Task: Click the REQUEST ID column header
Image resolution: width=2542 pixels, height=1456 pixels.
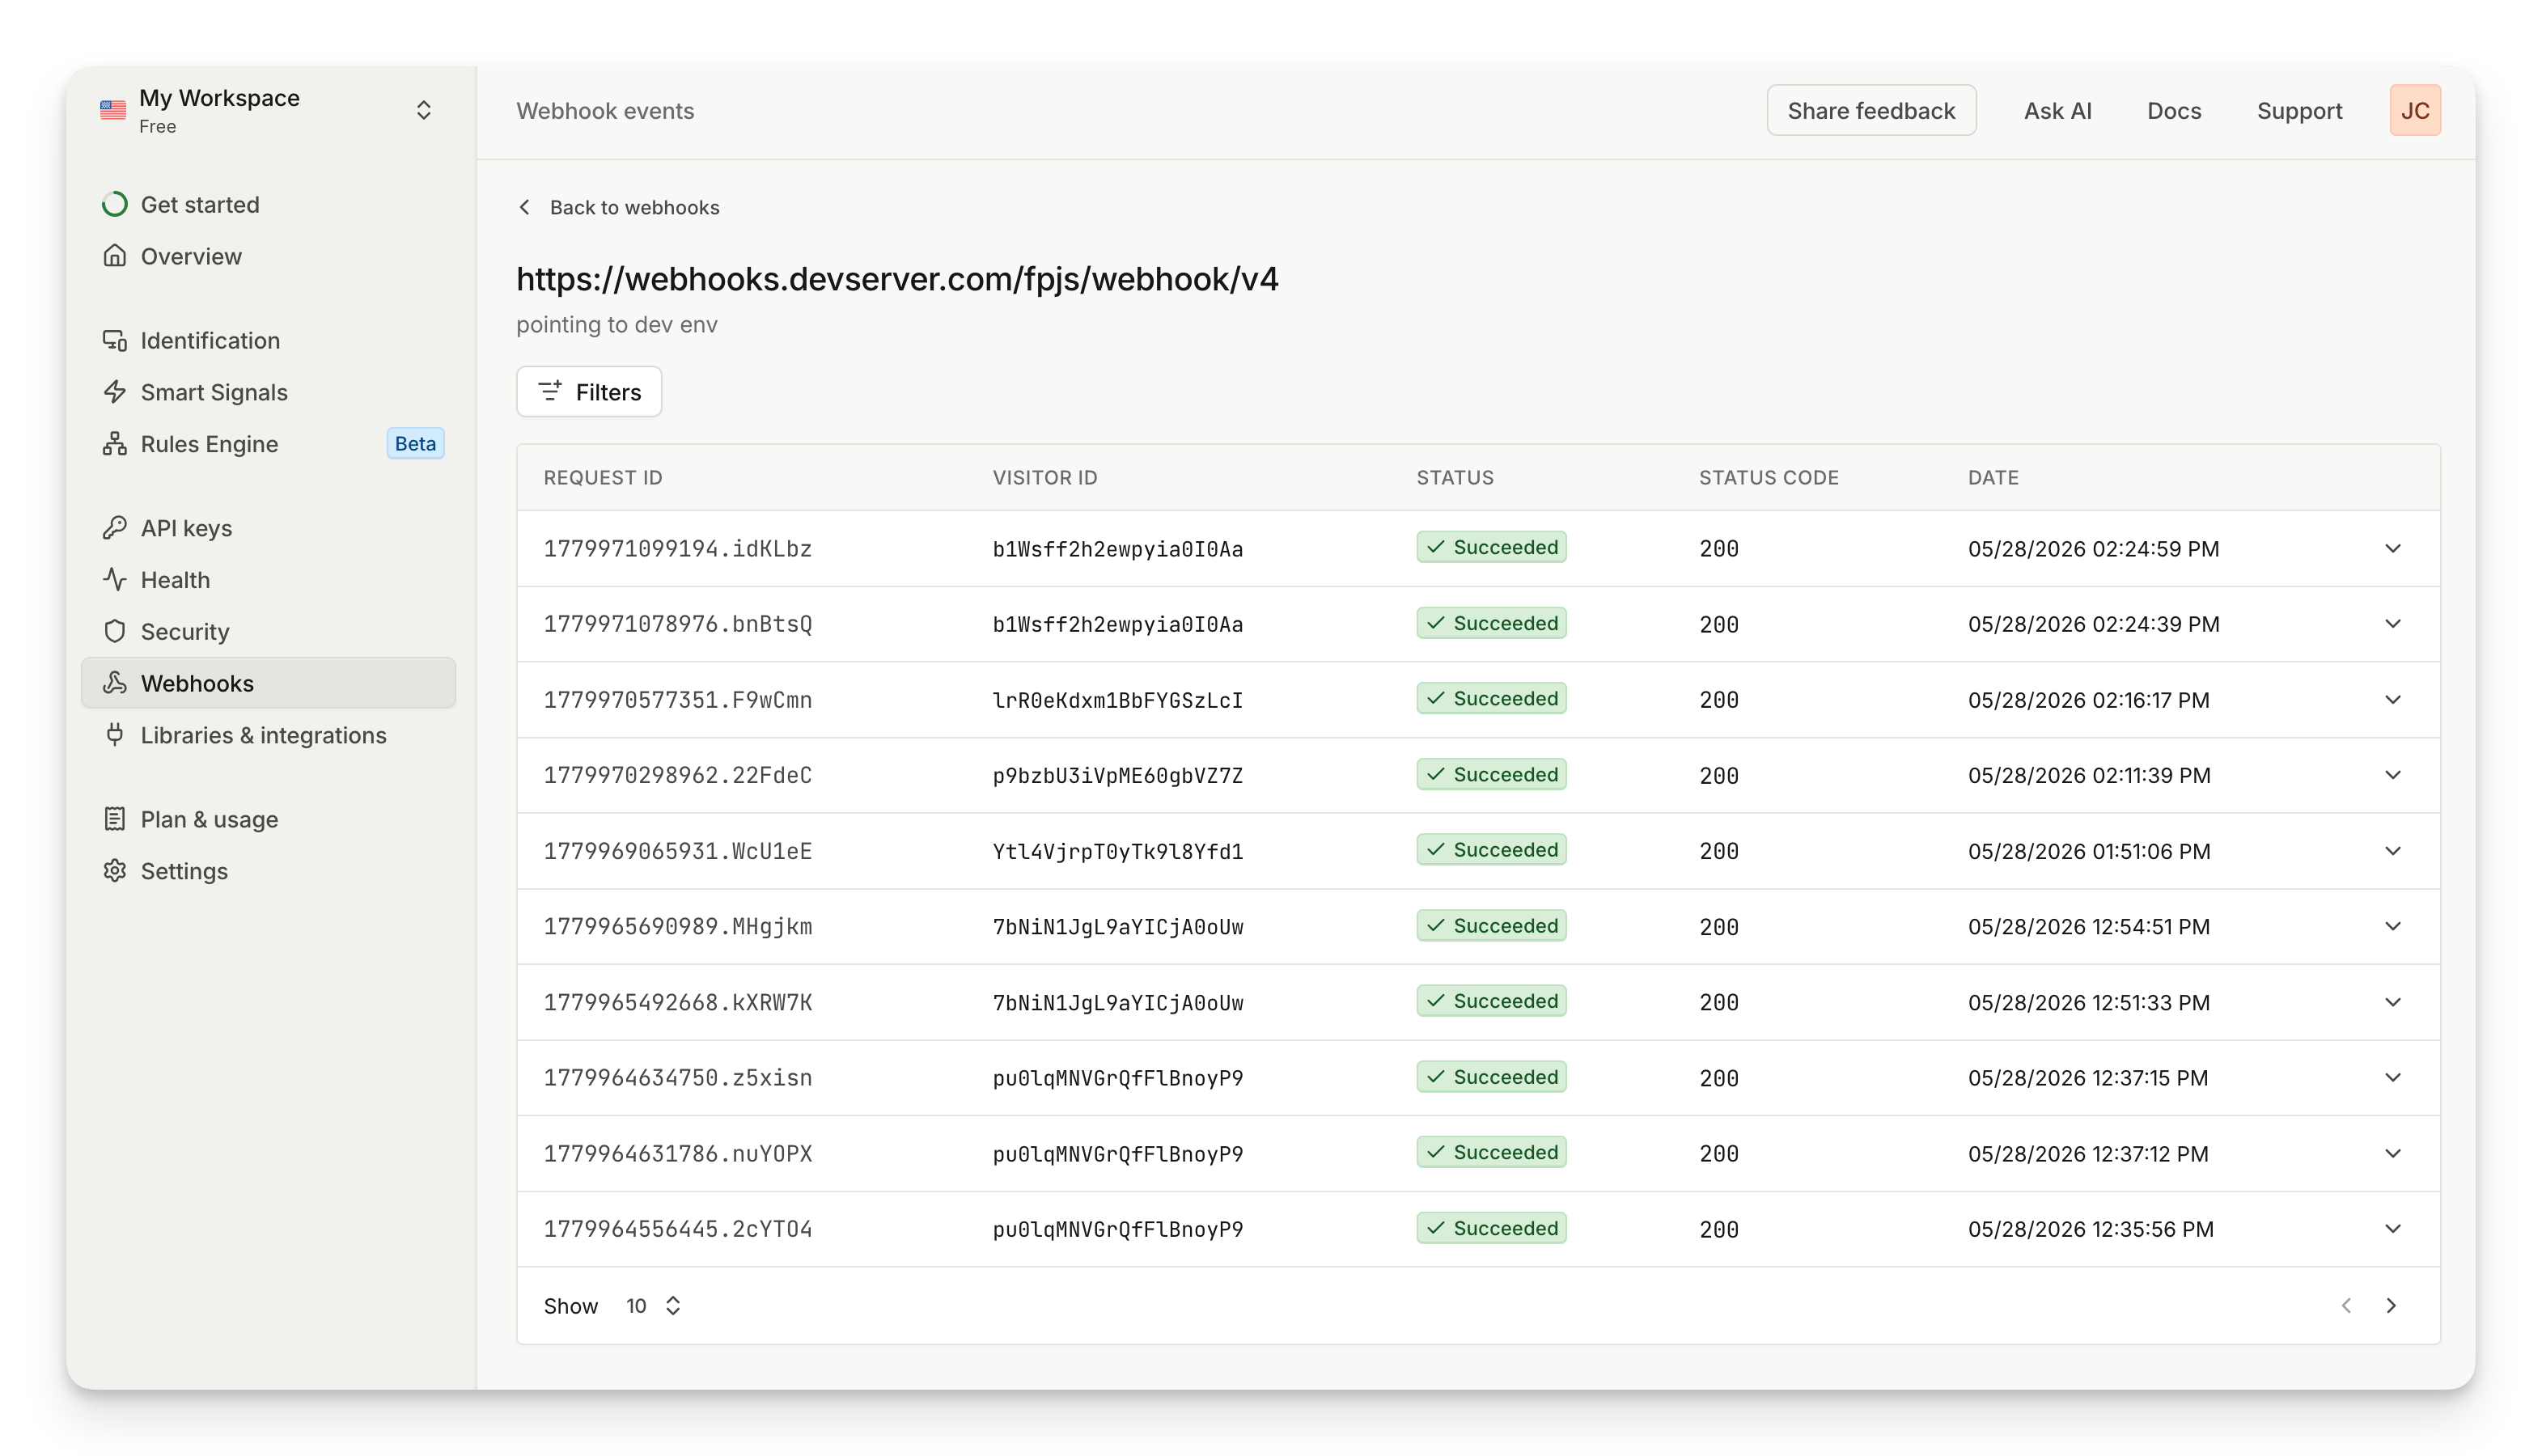Action: click(603, 478)
